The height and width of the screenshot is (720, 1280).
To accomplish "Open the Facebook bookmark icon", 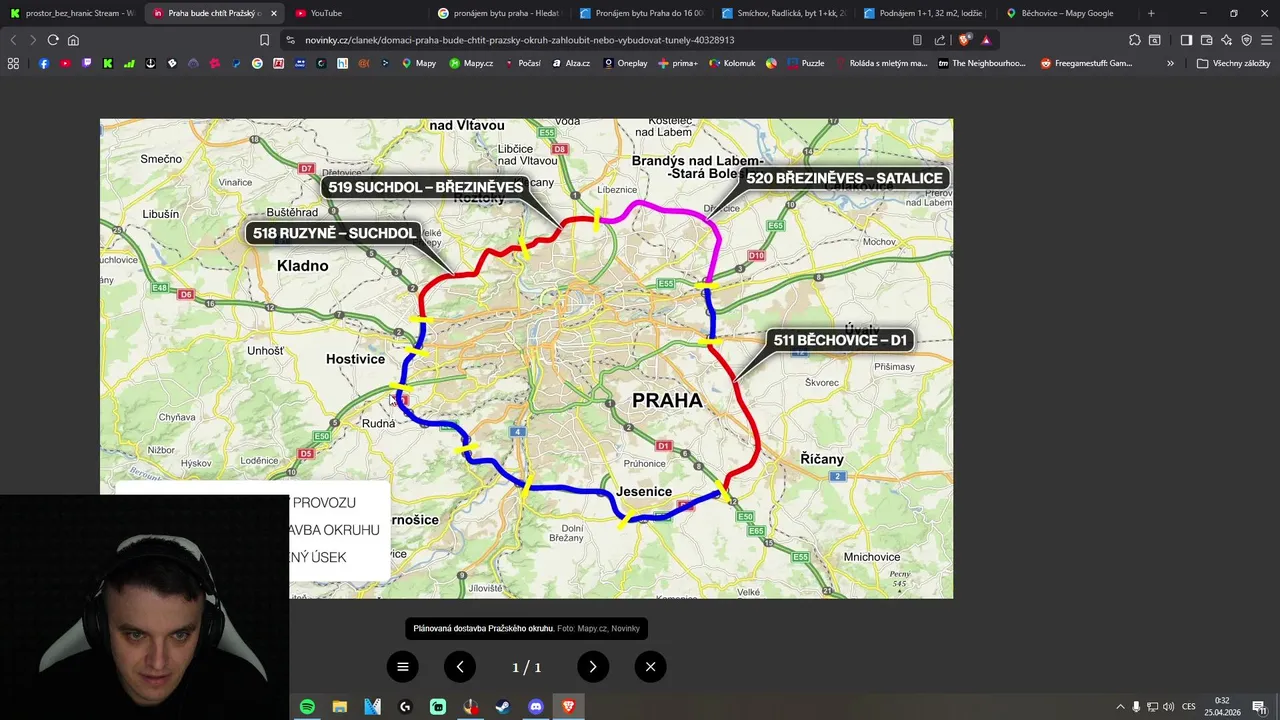I will click(43, 63).
